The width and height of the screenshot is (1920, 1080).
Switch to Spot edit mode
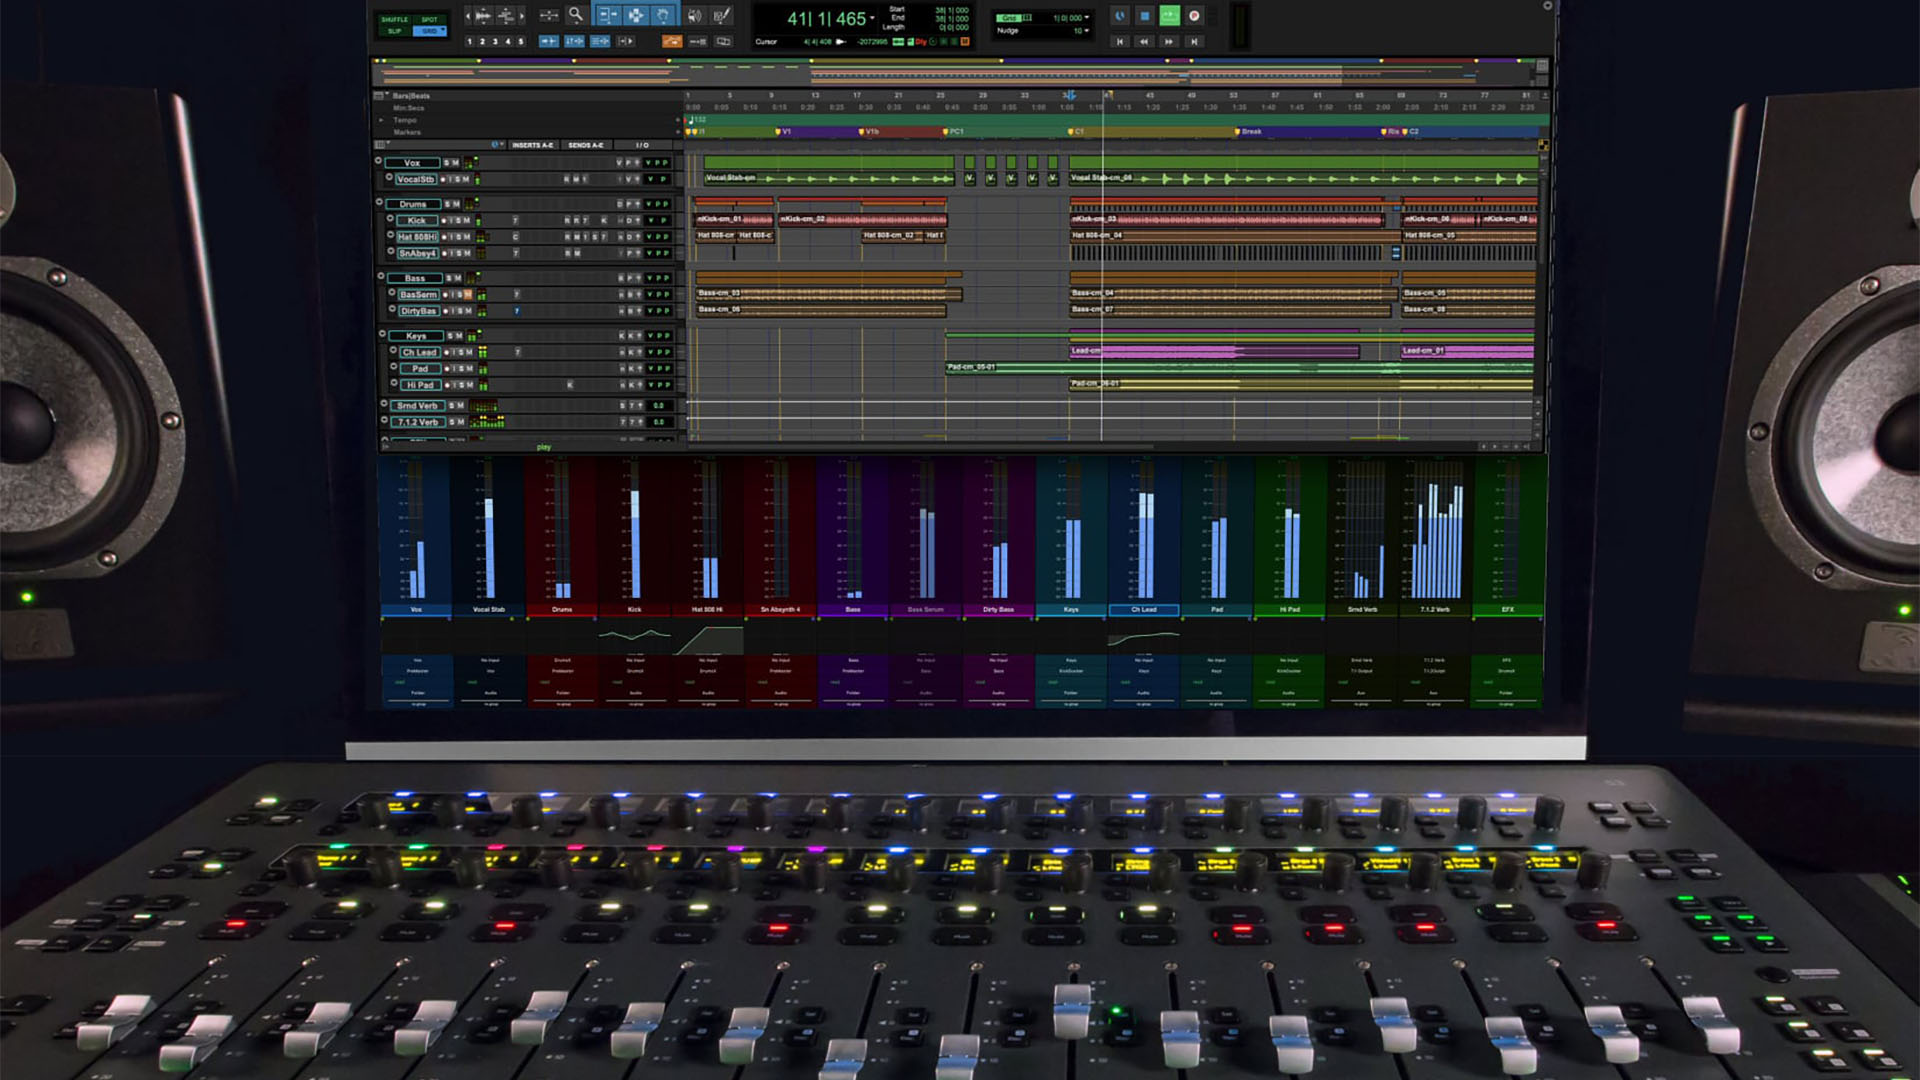429,18
